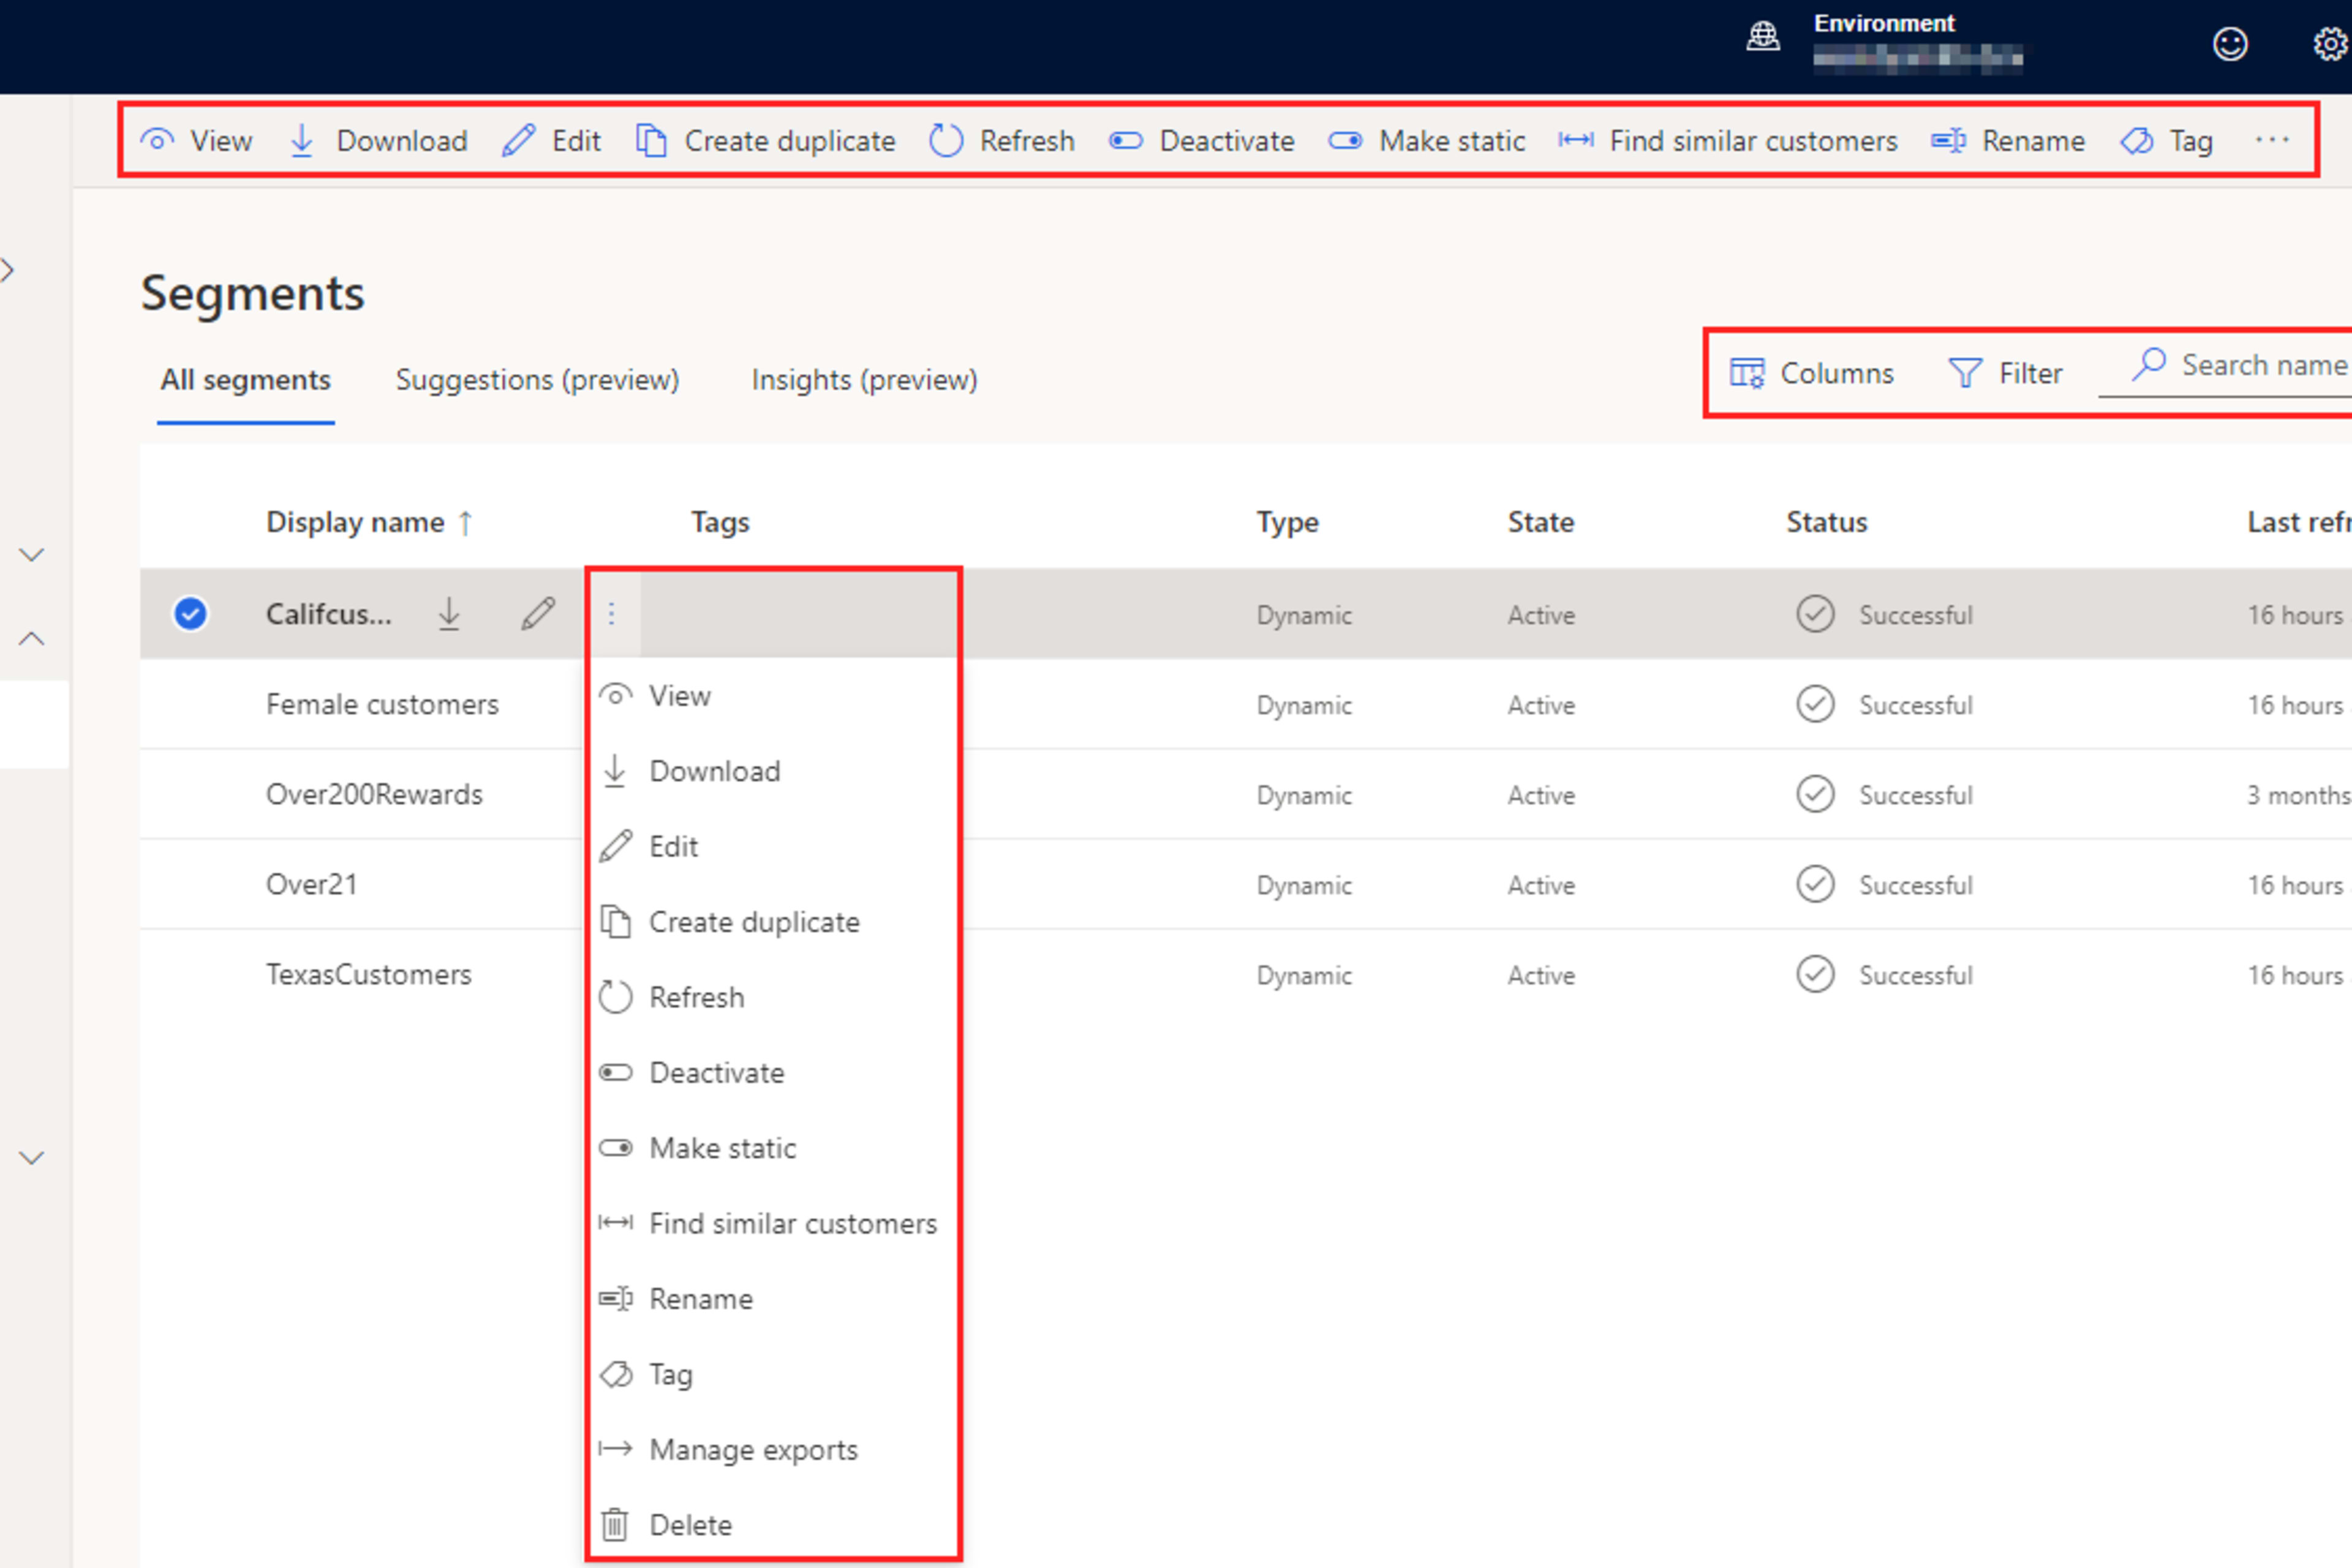Screen dimensions: 2352x1568
Task: Open the Environment picker globe icon
Action: pos(1763,38)
